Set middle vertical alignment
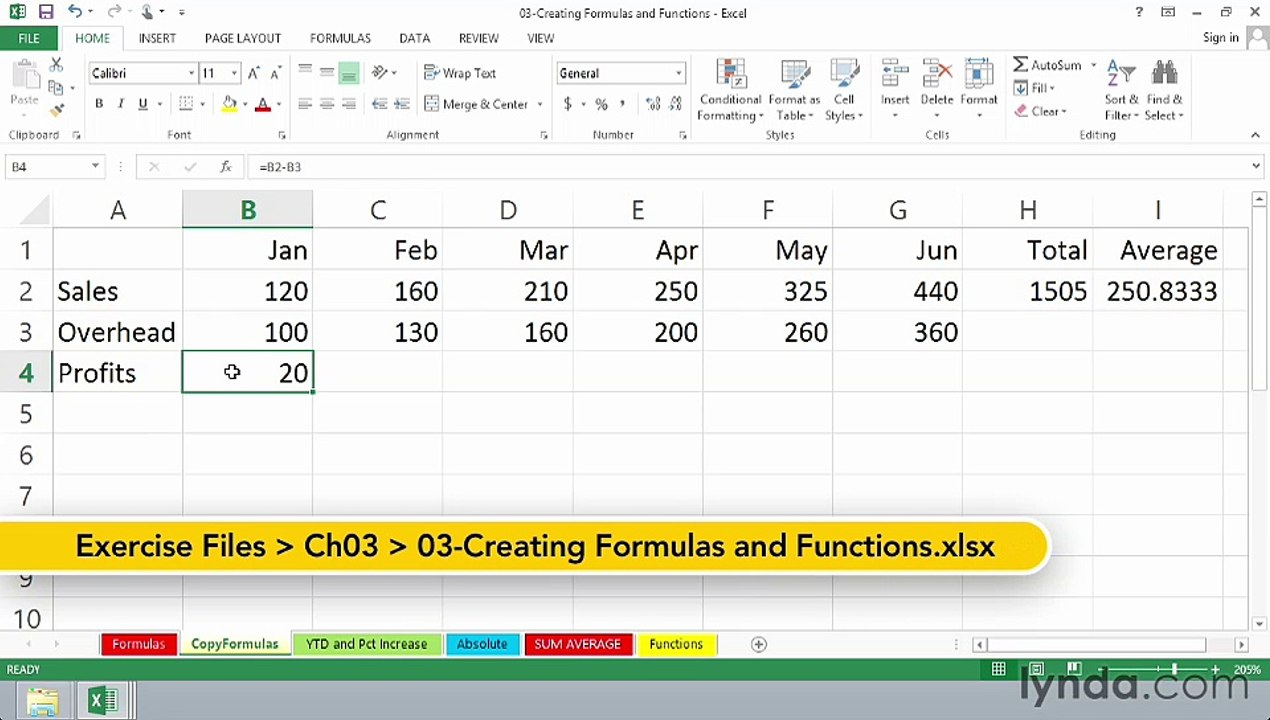Image resolution: width=1270 pixels, height=720 pixels. click(327, 73)
